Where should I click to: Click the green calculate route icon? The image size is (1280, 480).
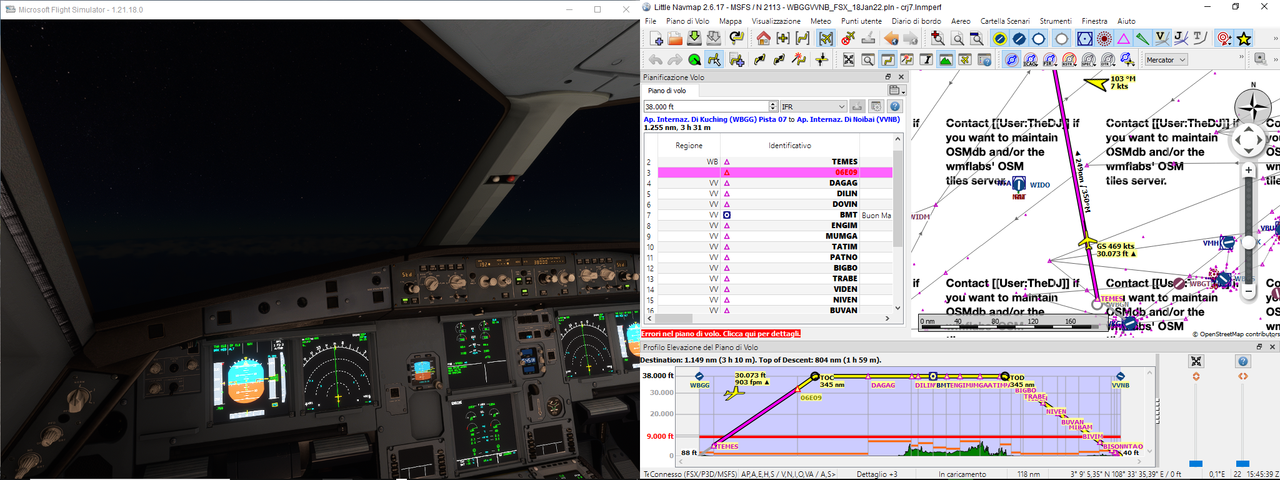[694, 59]
